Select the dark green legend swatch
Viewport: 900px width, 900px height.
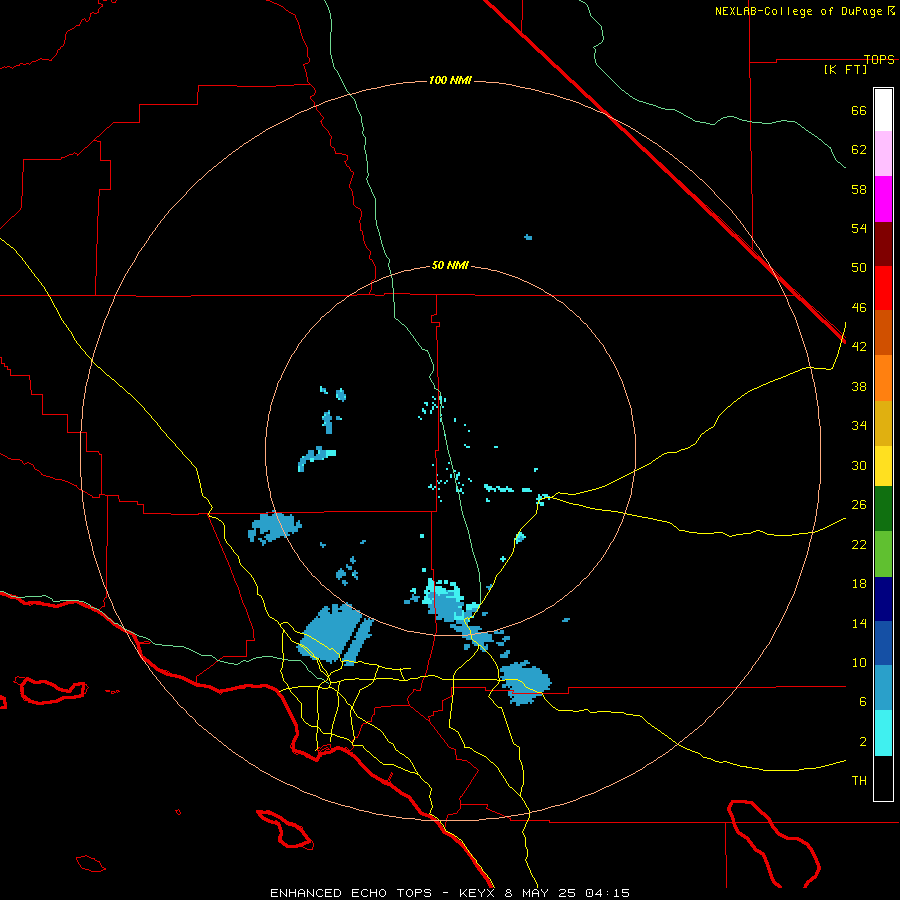(x=883, y=508)
